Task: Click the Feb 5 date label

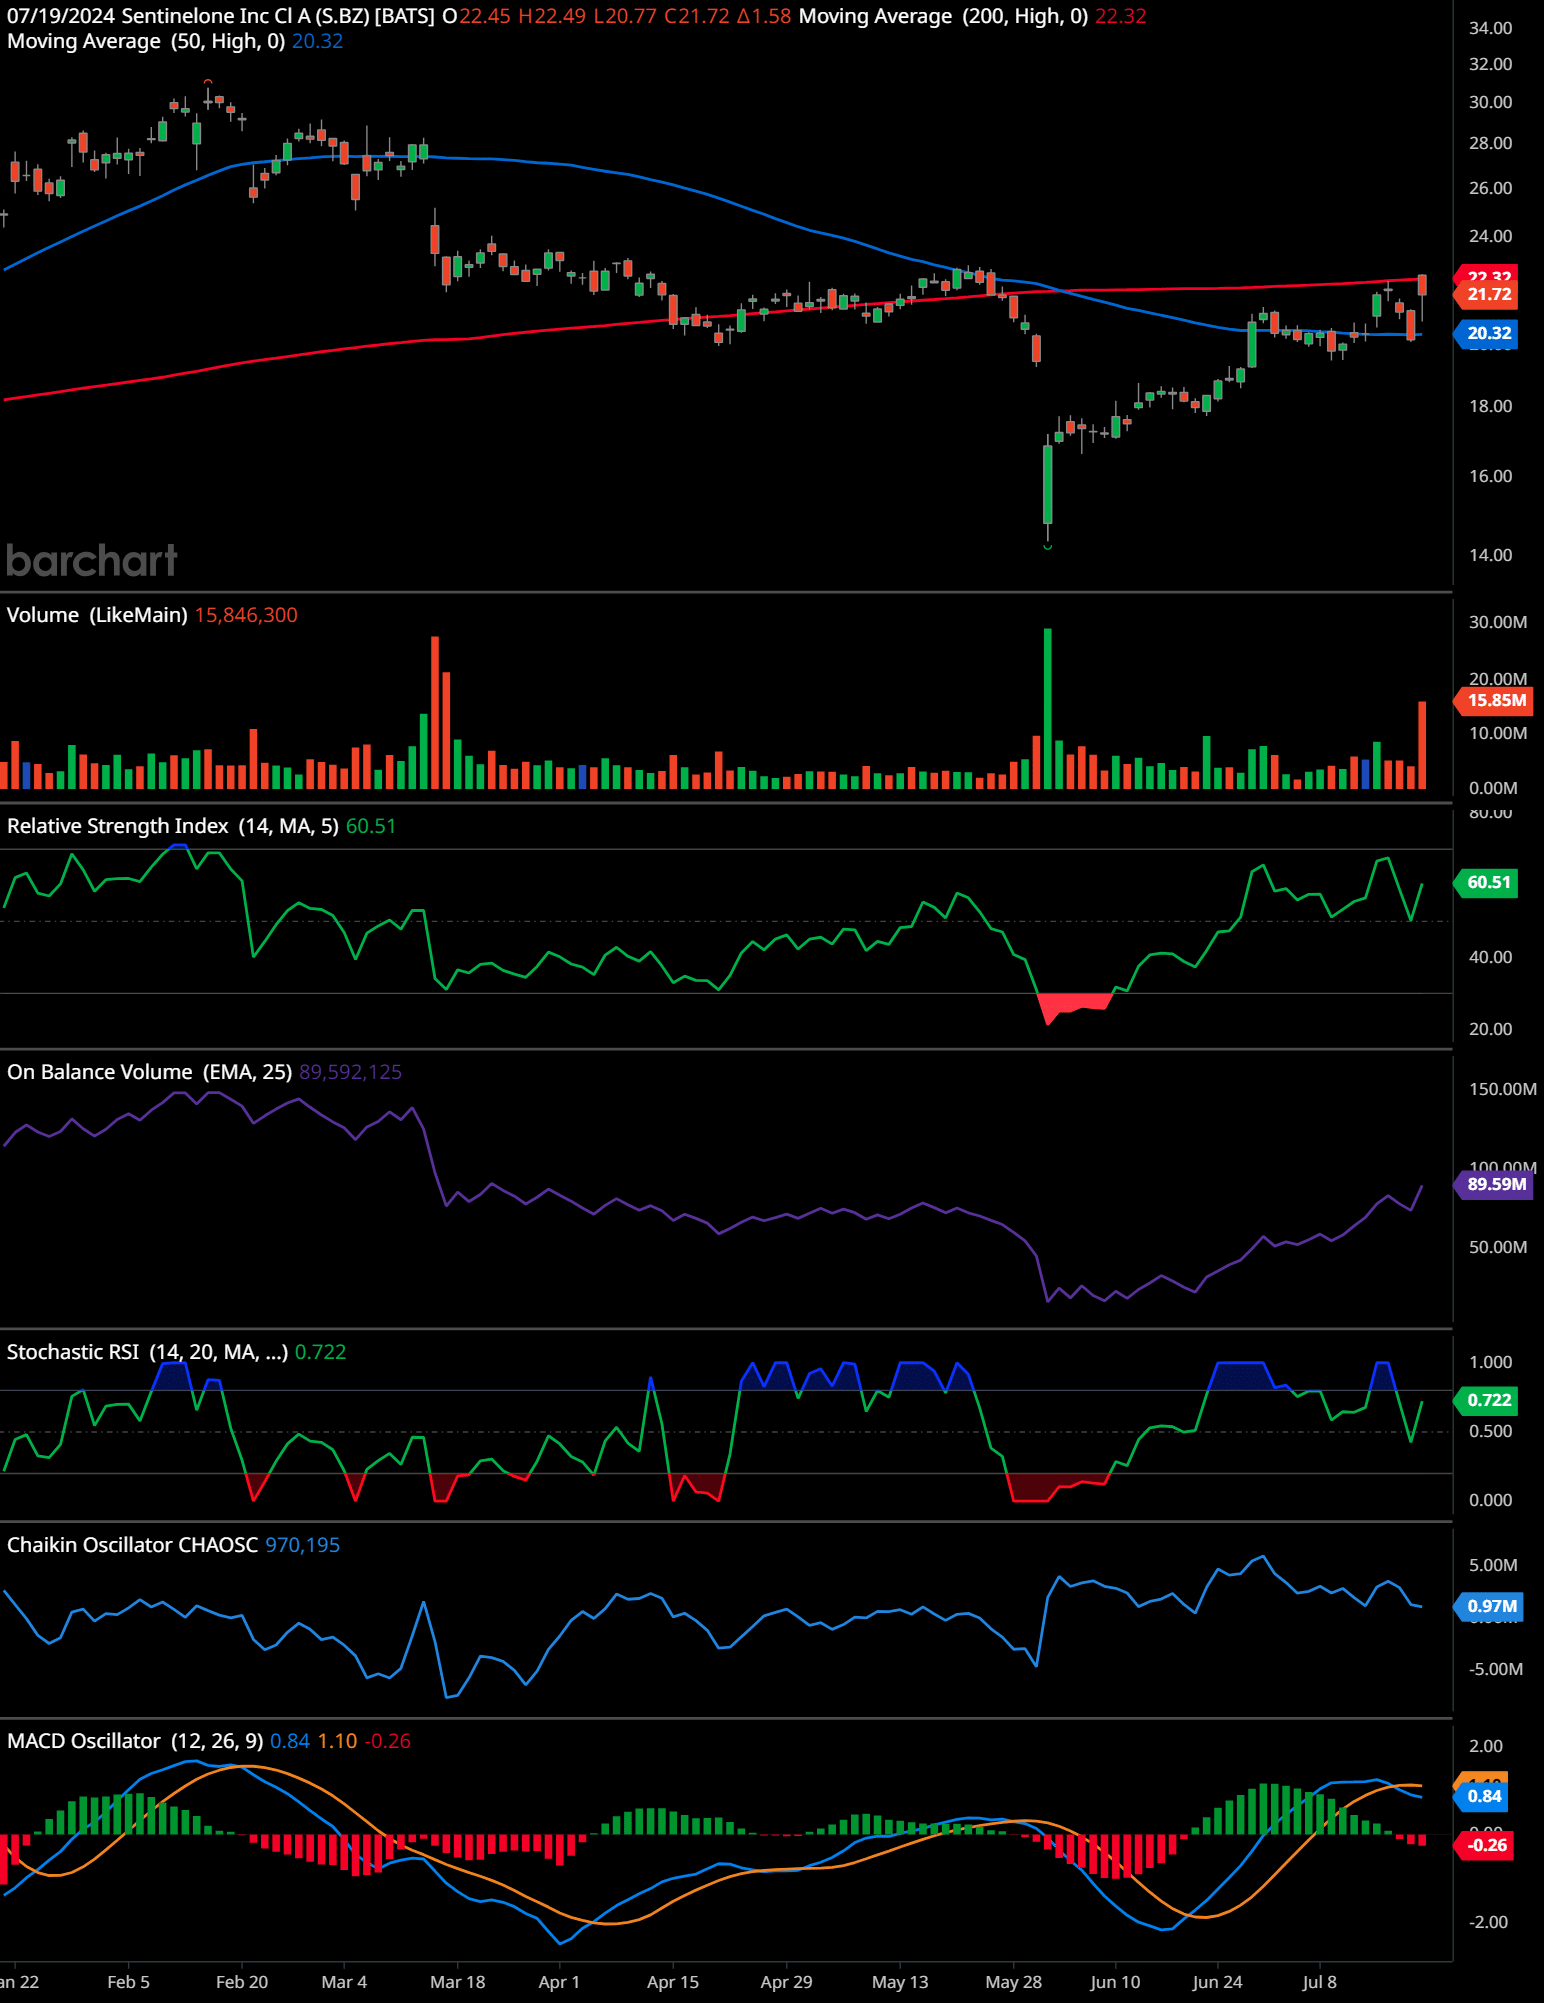Action: click(x=128, y=1982)
